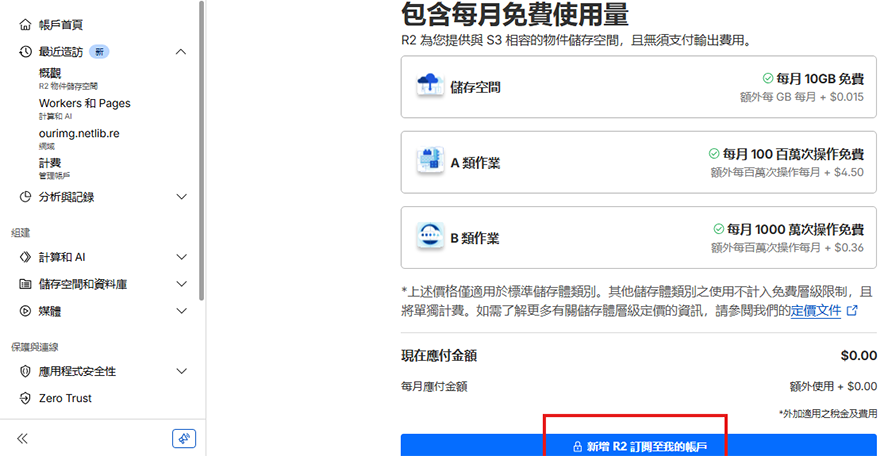888x456 pixels.
Task: Click the B 類作業 card icon
Action: 430,237
